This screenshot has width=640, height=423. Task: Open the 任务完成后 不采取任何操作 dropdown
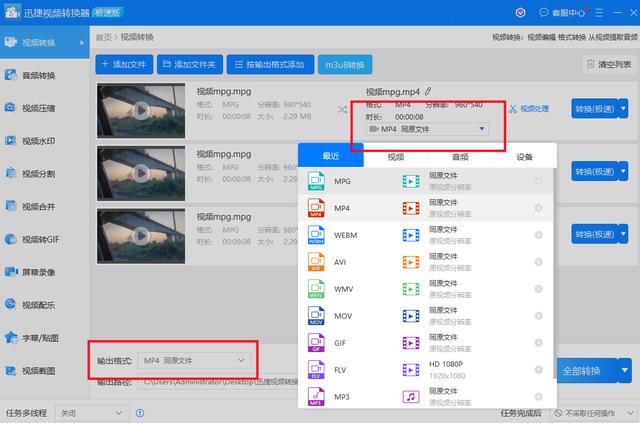594,413
